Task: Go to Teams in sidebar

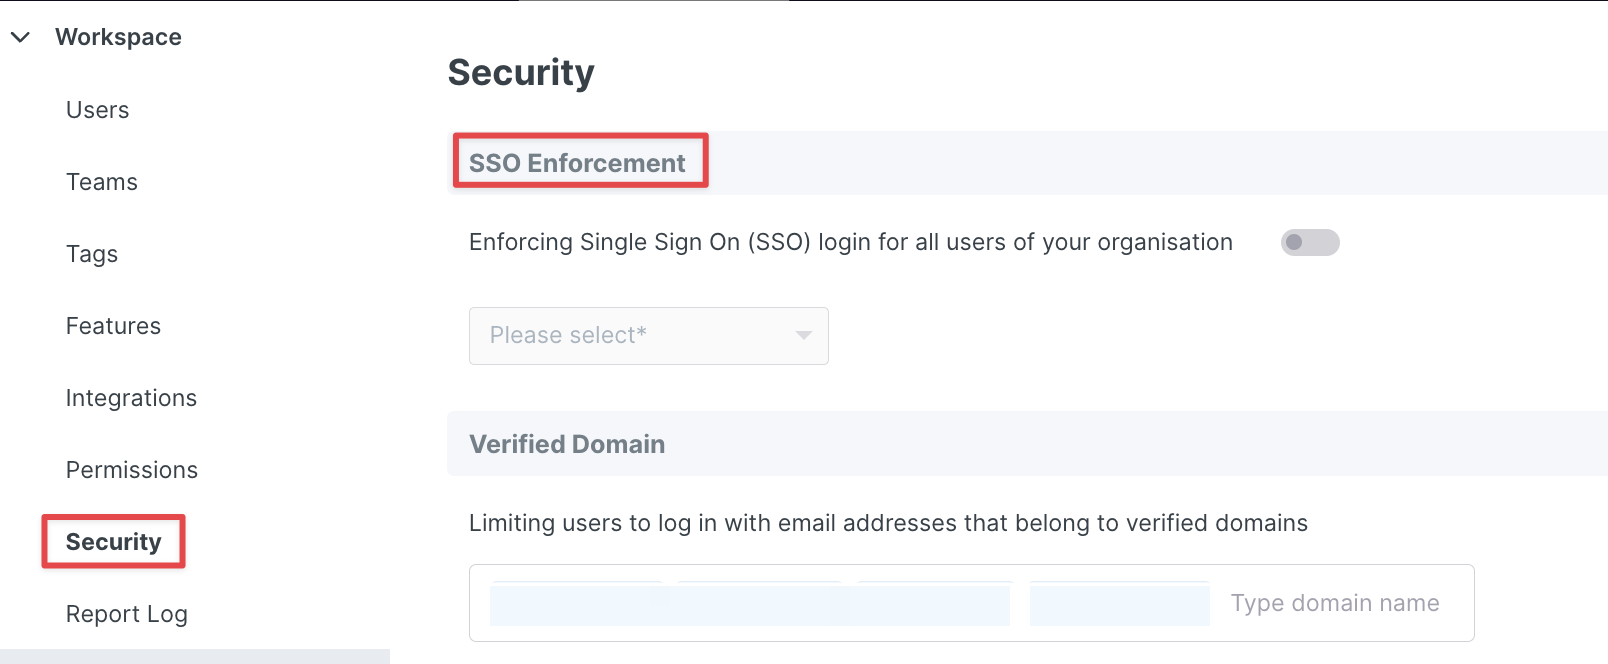Action: (x=101, y=182)
